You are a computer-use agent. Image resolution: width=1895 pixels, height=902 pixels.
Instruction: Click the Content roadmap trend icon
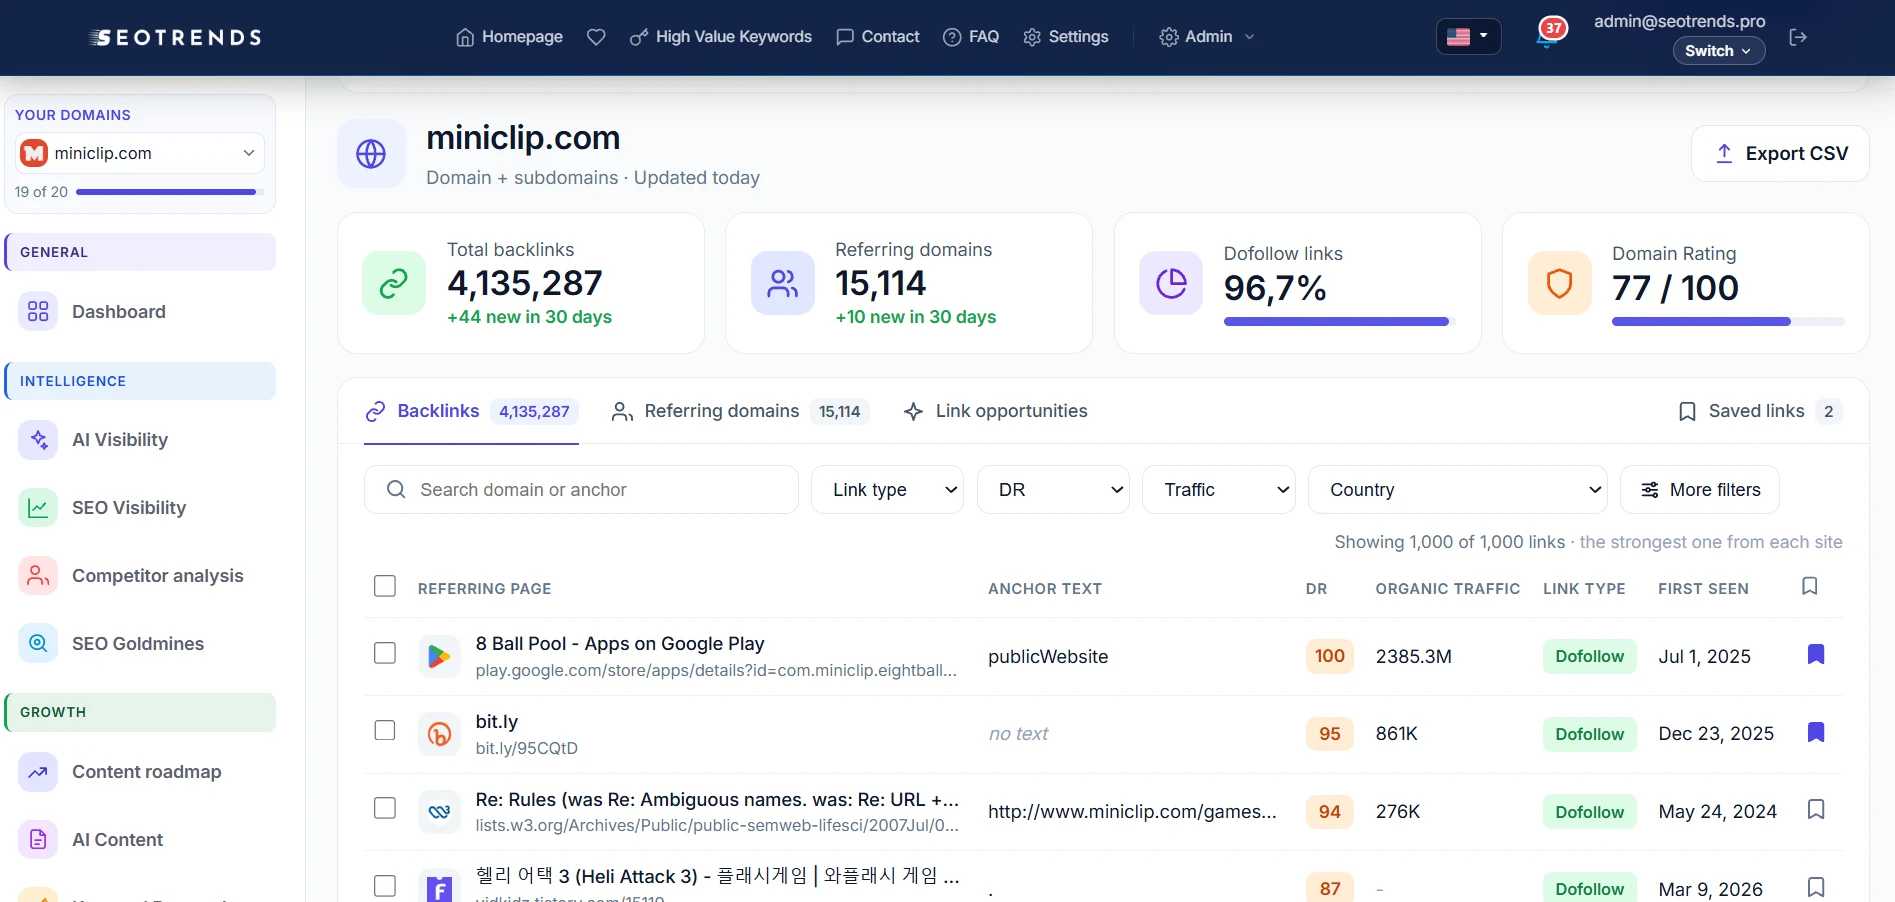point(38,772)
